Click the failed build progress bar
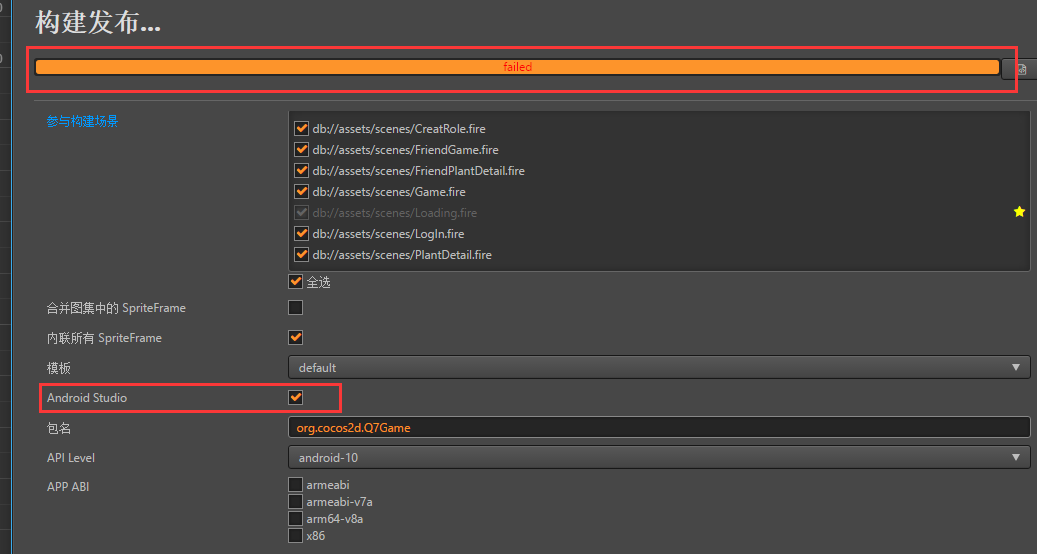The image size is (1037, 554). tap(517, 67)
